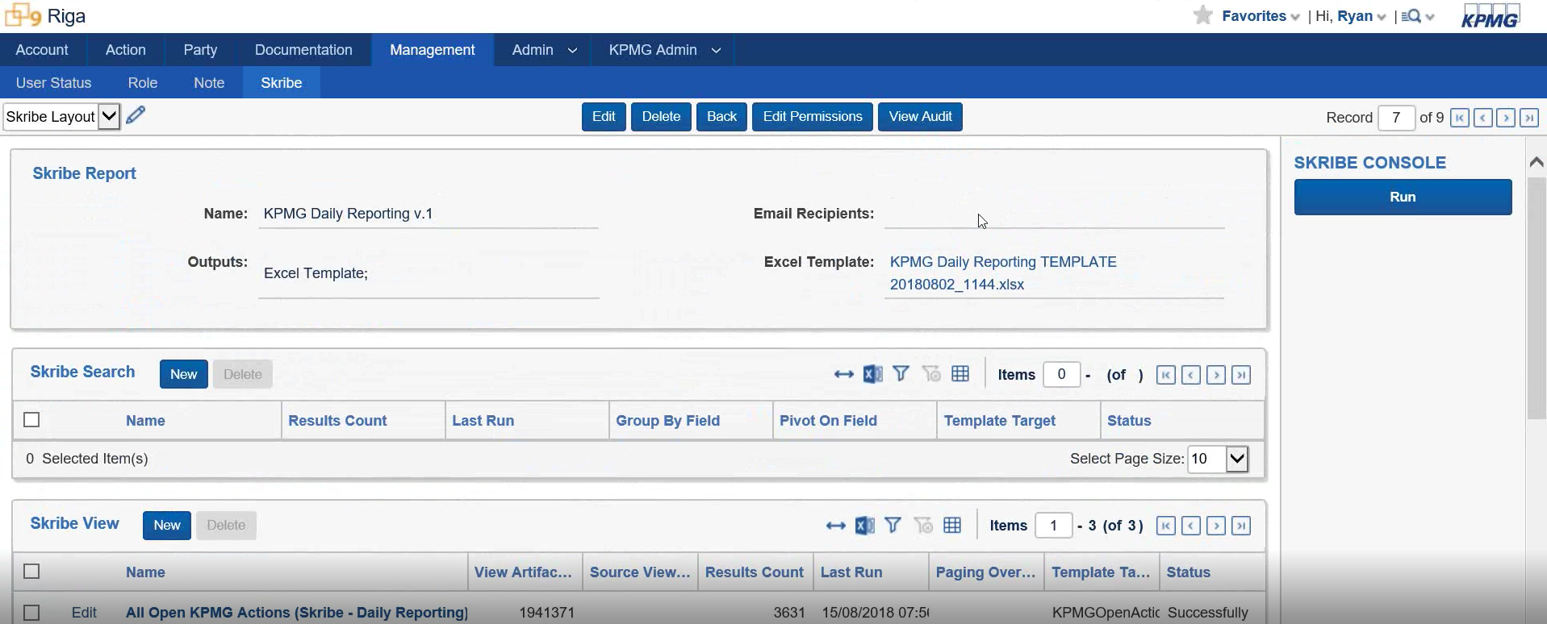Click the pencil icon beside Skribe Layout
1547x624 pixels.
pyautogui.click(x=136, y=116)
